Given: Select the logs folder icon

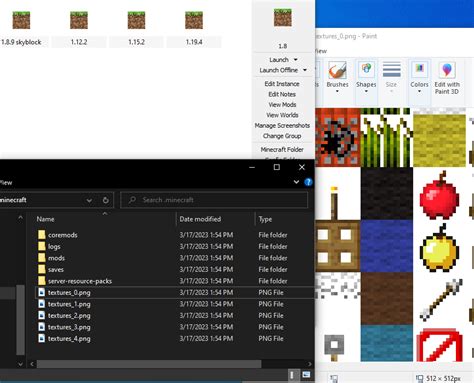Looking at the screenshot, I should [42, 246].
